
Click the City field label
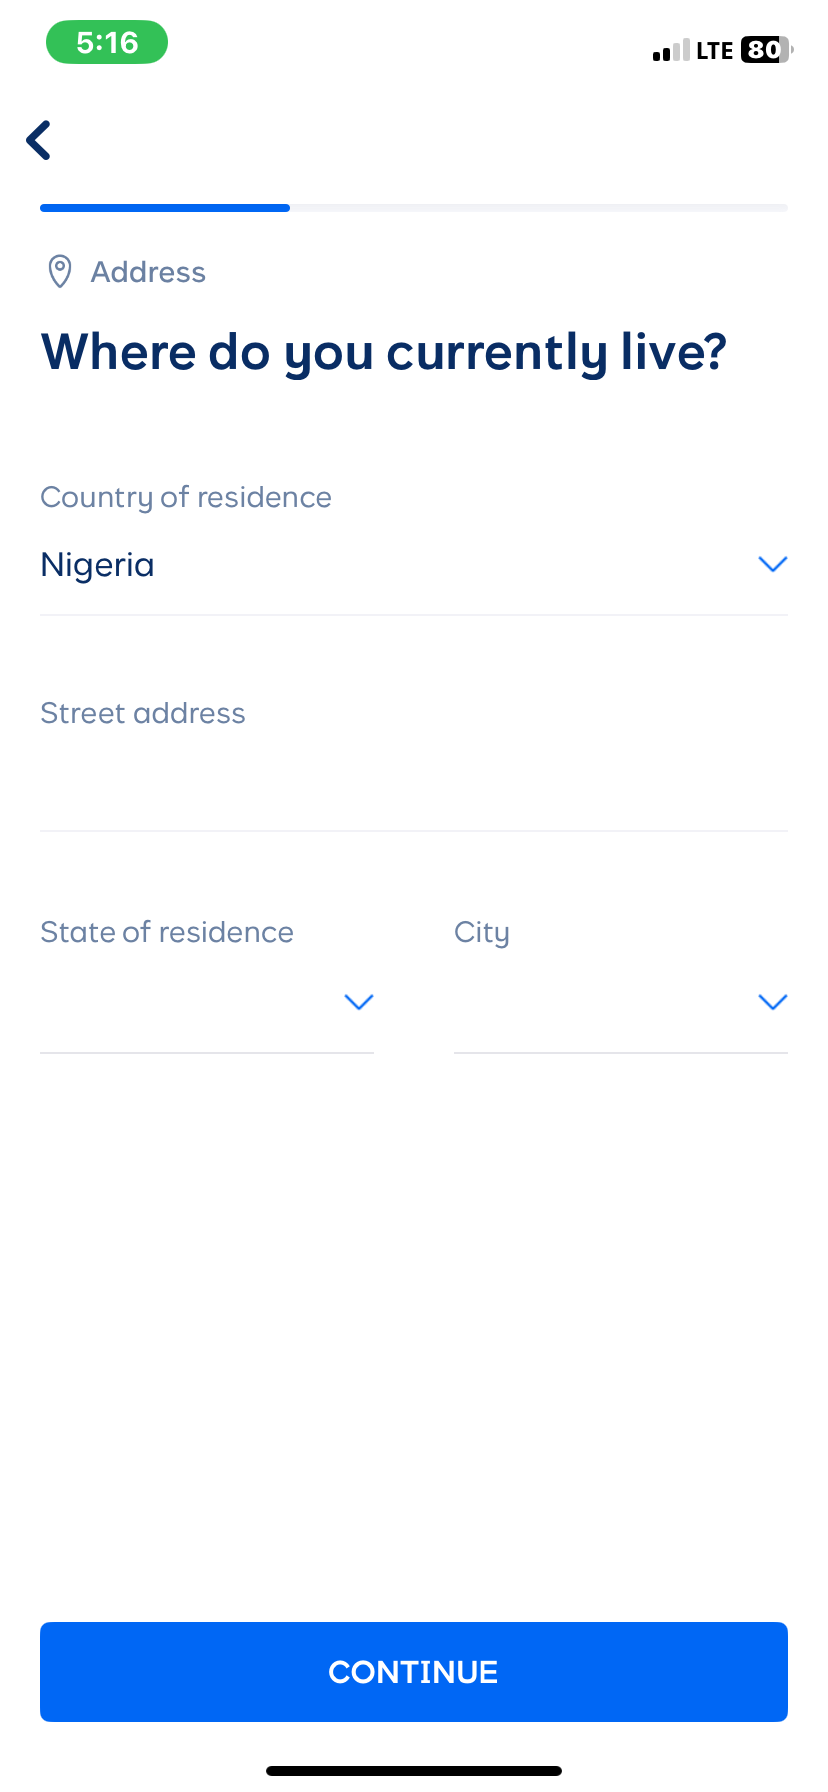482,932
